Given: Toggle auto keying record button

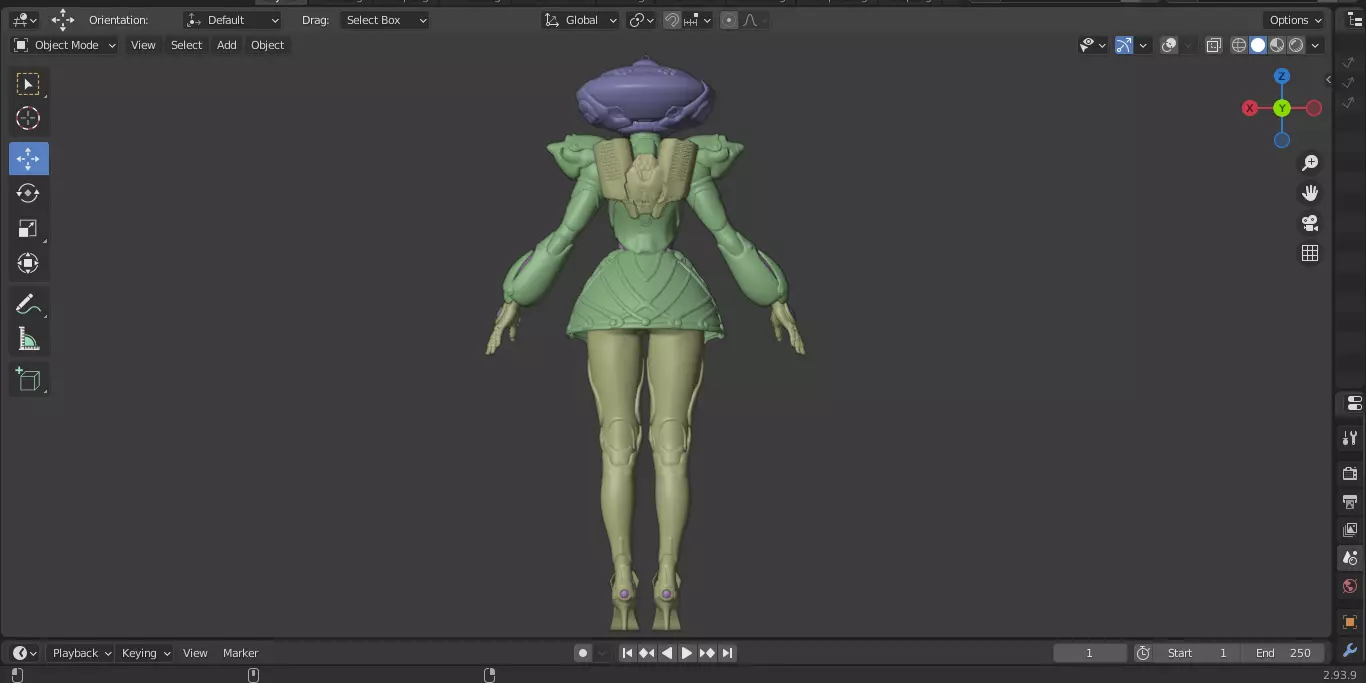Looking at the screenshot, I should (x=583, y=653).
